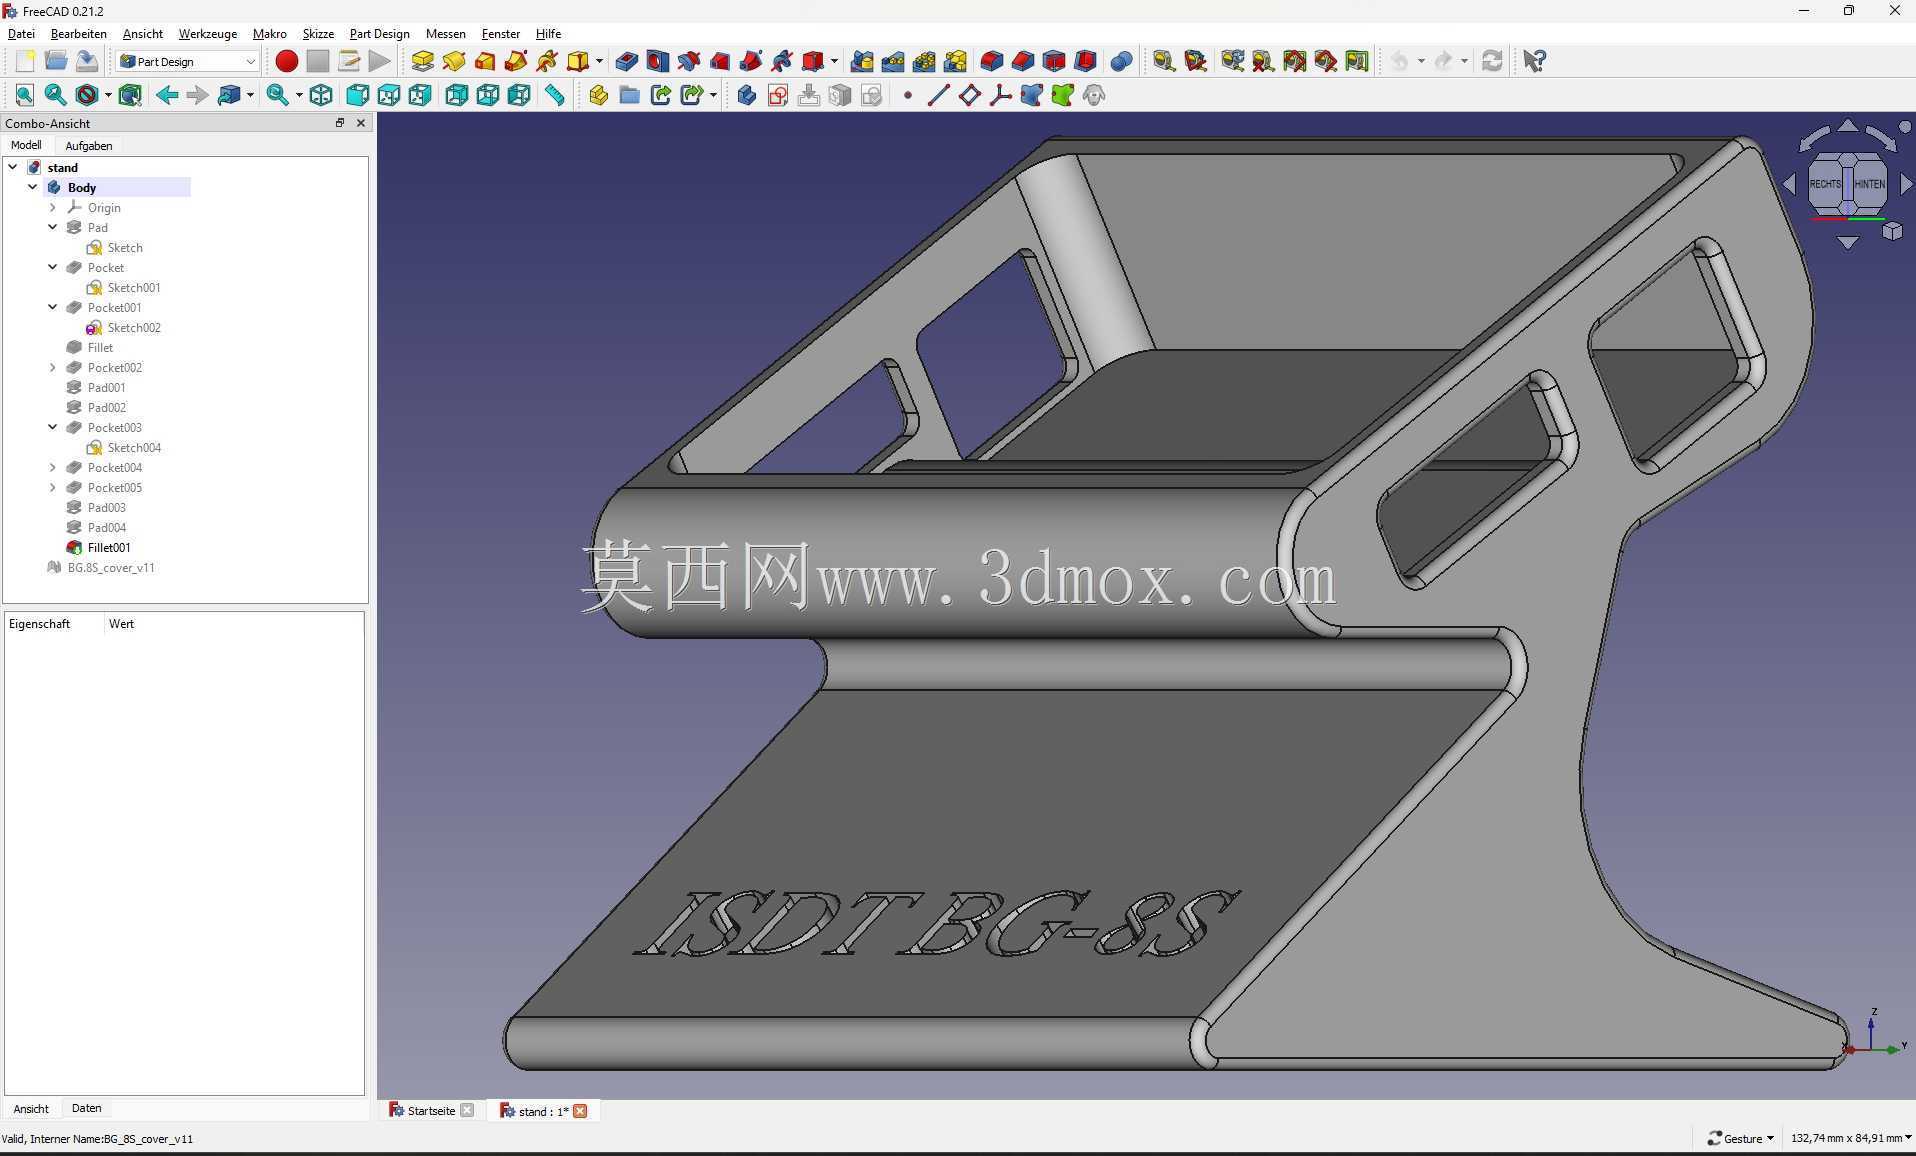Select the Polar pattern icon
Viewport: 1916px width, 1156px height.
point(924,61)
